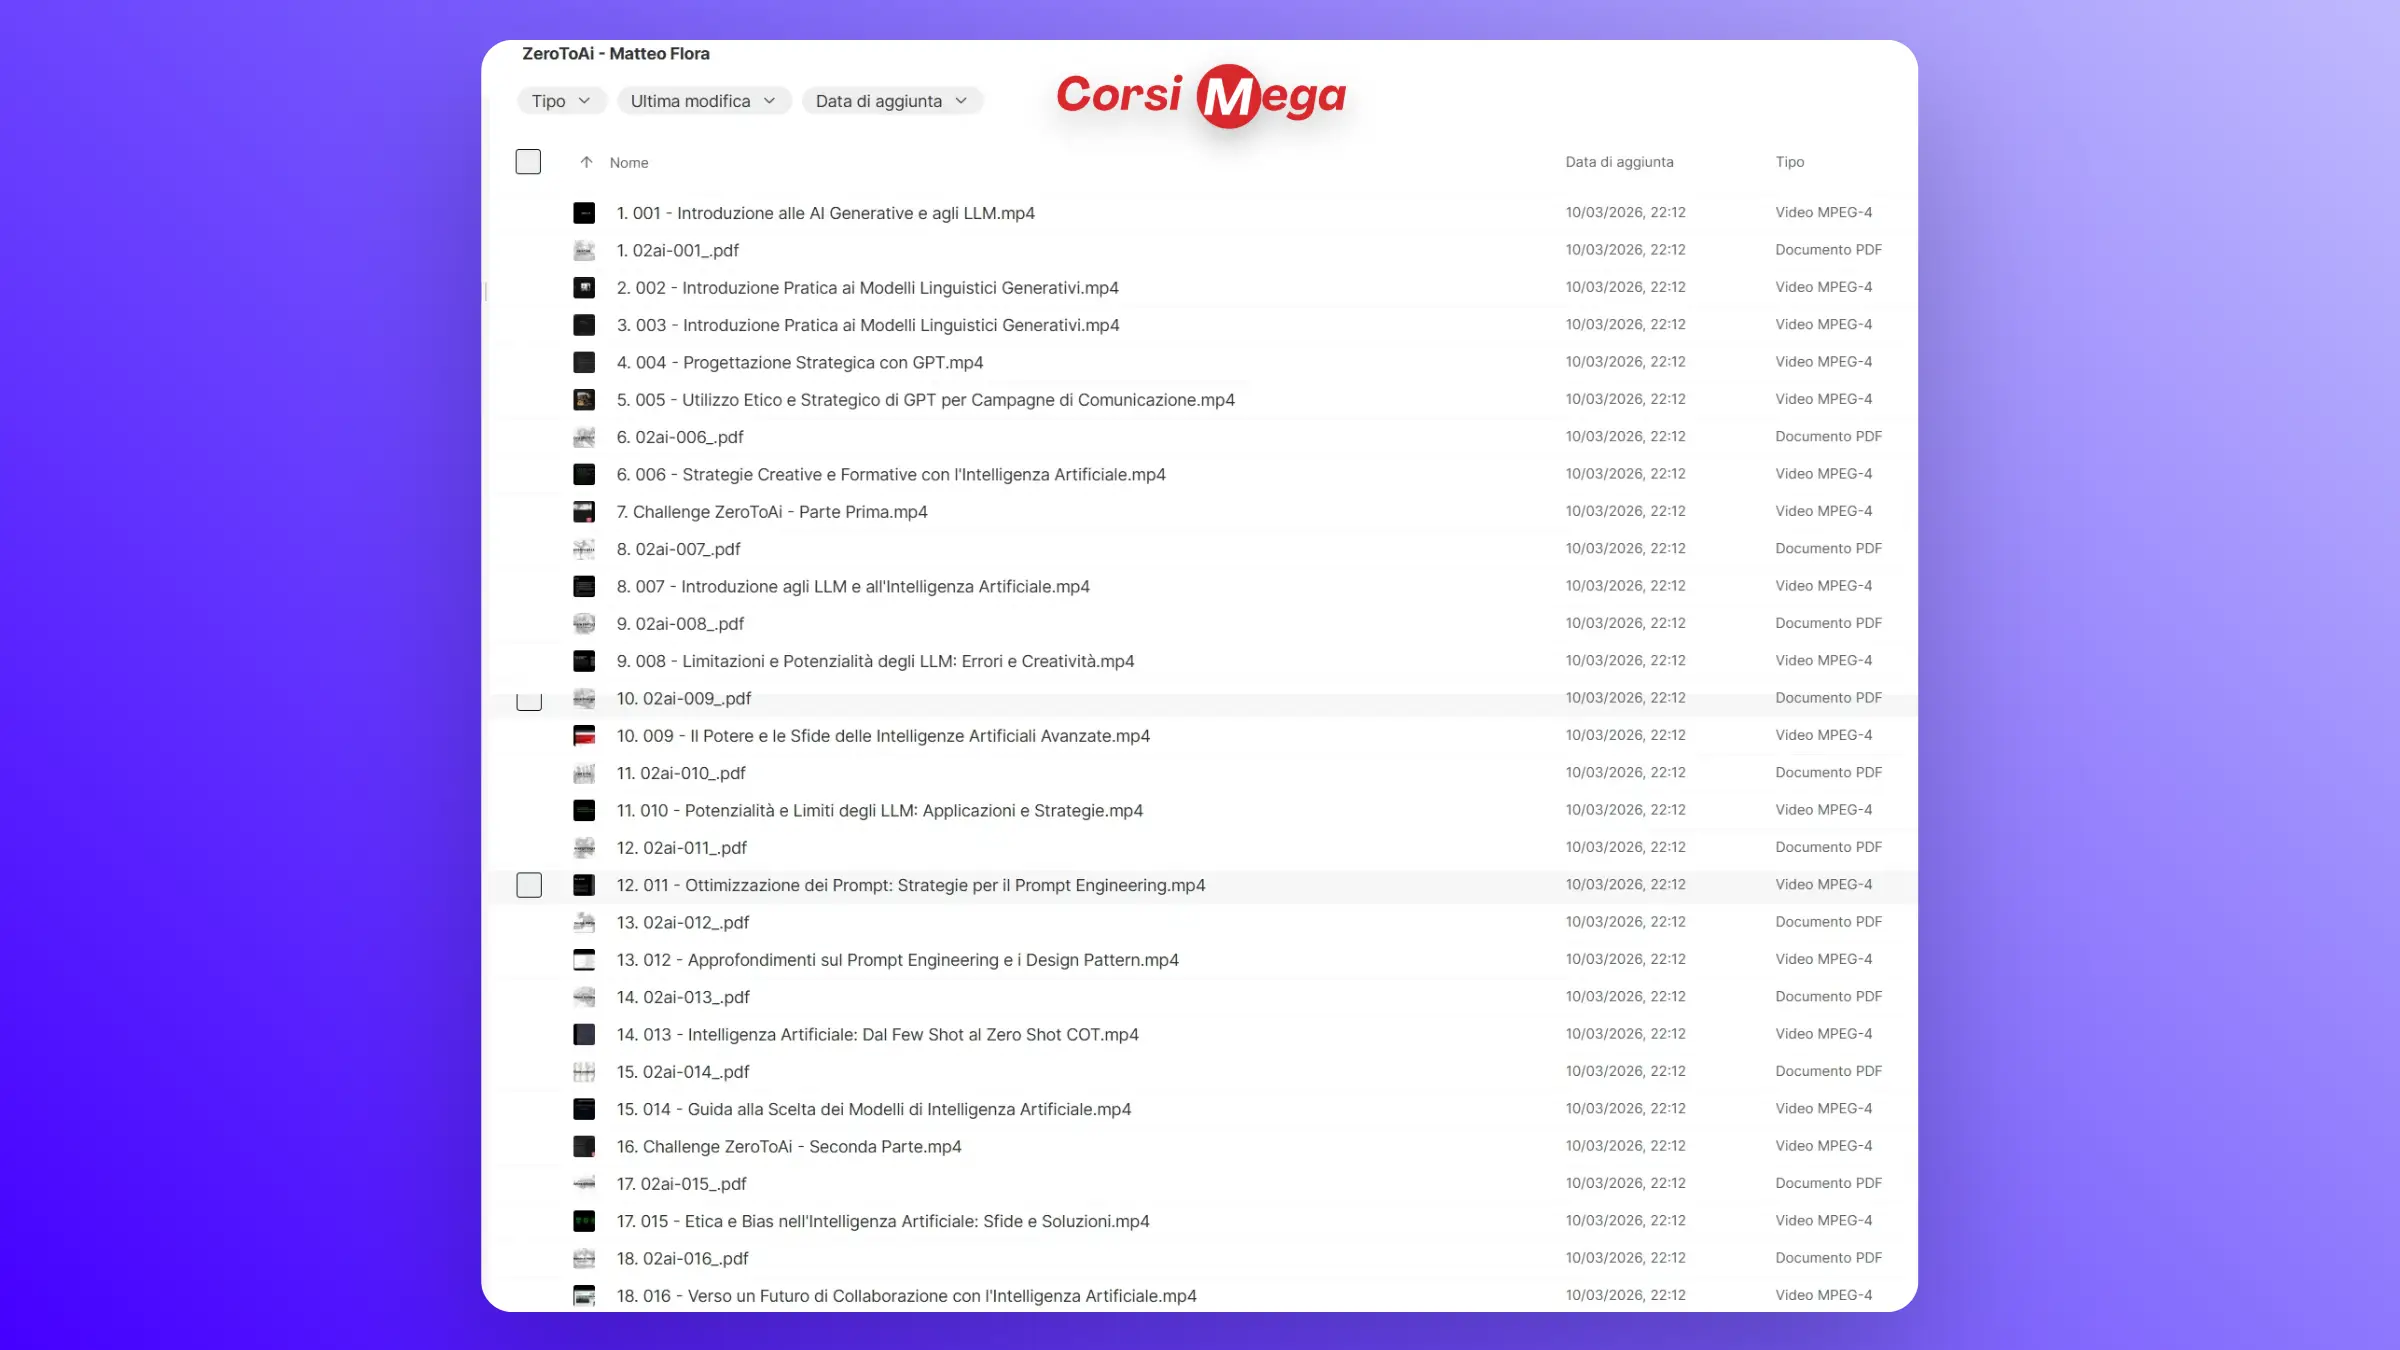The image size is (2400, 1350).
Task: Click the PDF thumbnail for '18. 02ai-016_.pdf'
Action: coord(584,1259)
